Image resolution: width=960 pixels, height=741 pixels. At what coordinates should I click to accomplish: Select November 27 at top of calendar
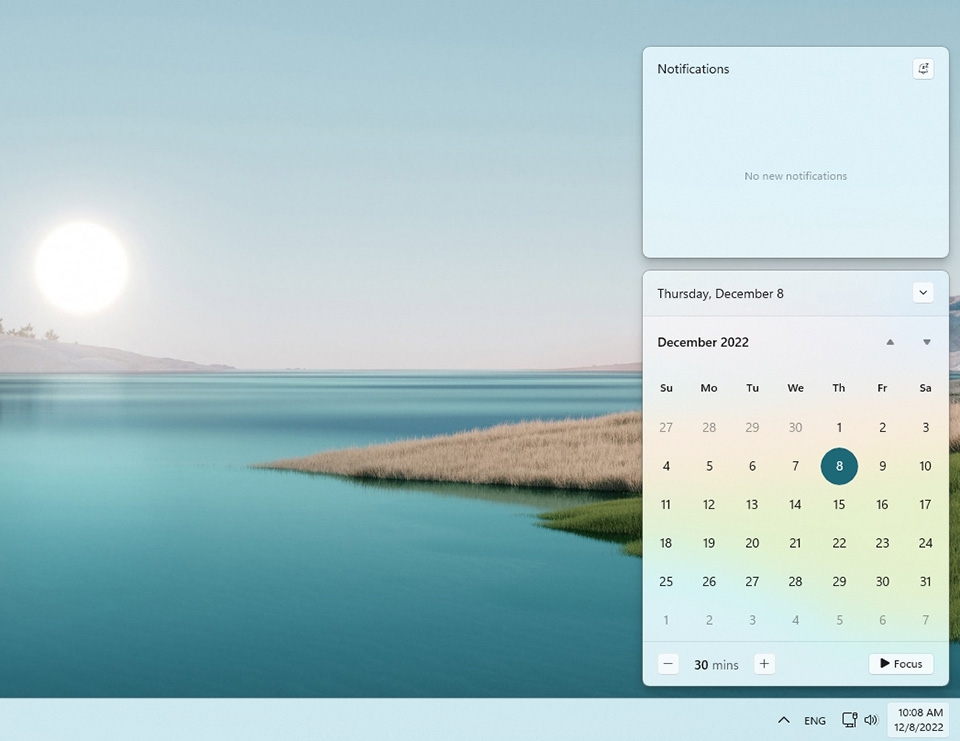(666, 427)
